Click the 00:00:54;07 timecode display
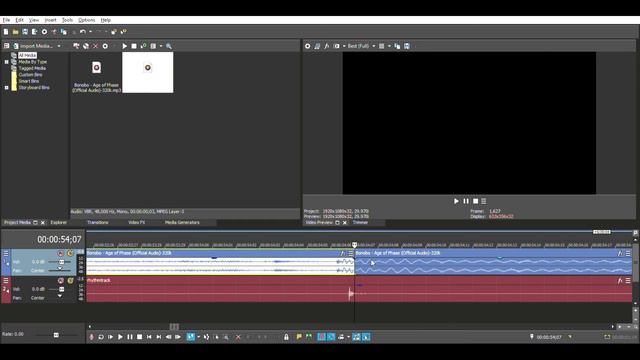Screen dimensions: 640x360 [x=59, y=240]
